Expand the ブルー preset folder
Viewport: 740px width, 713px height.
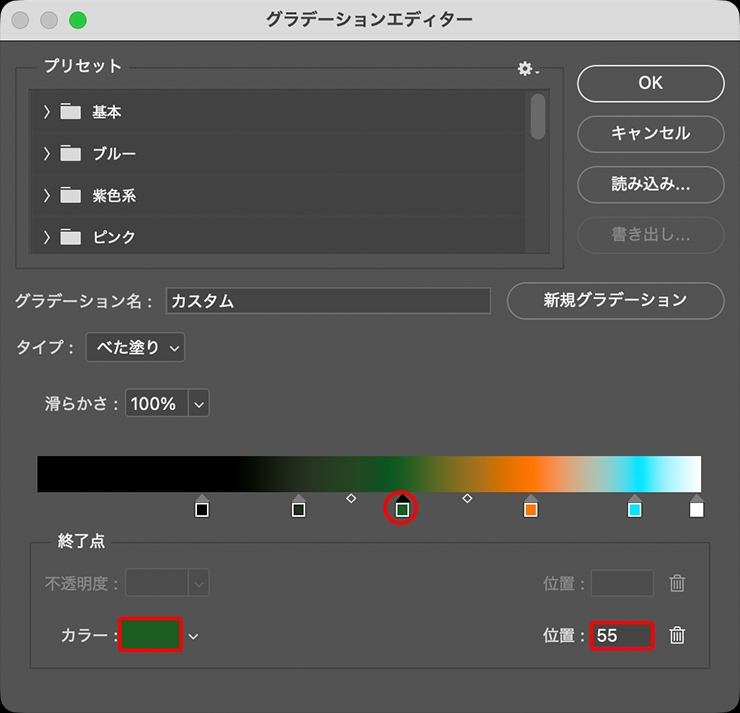pyautogui.click(x=46, y=154)
